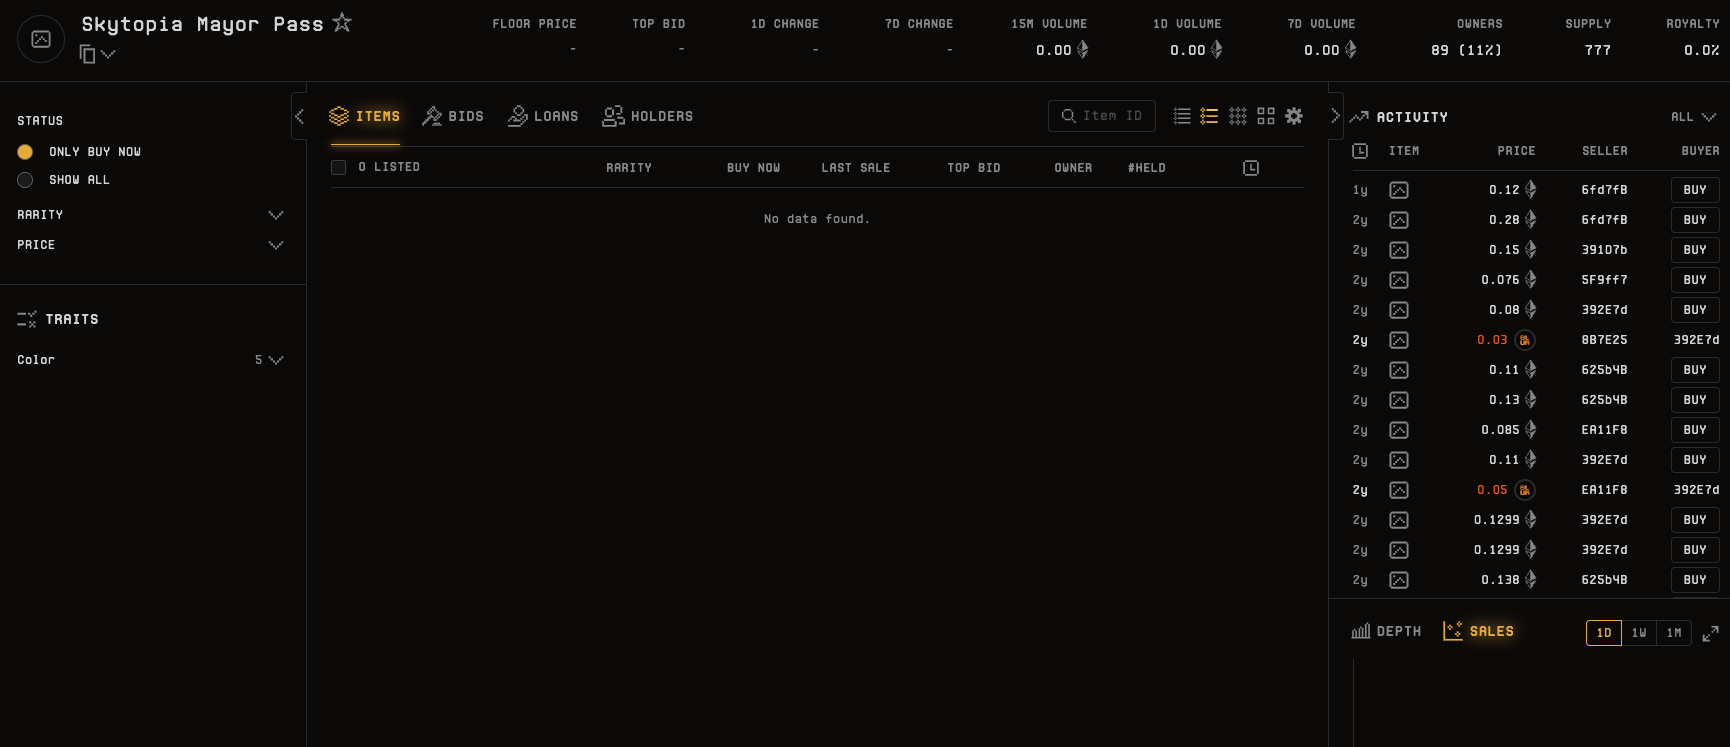The height and width of the screenshot is (747, 1730).
Task: Sort items by the Buy Now column
Action: (754, 168)
